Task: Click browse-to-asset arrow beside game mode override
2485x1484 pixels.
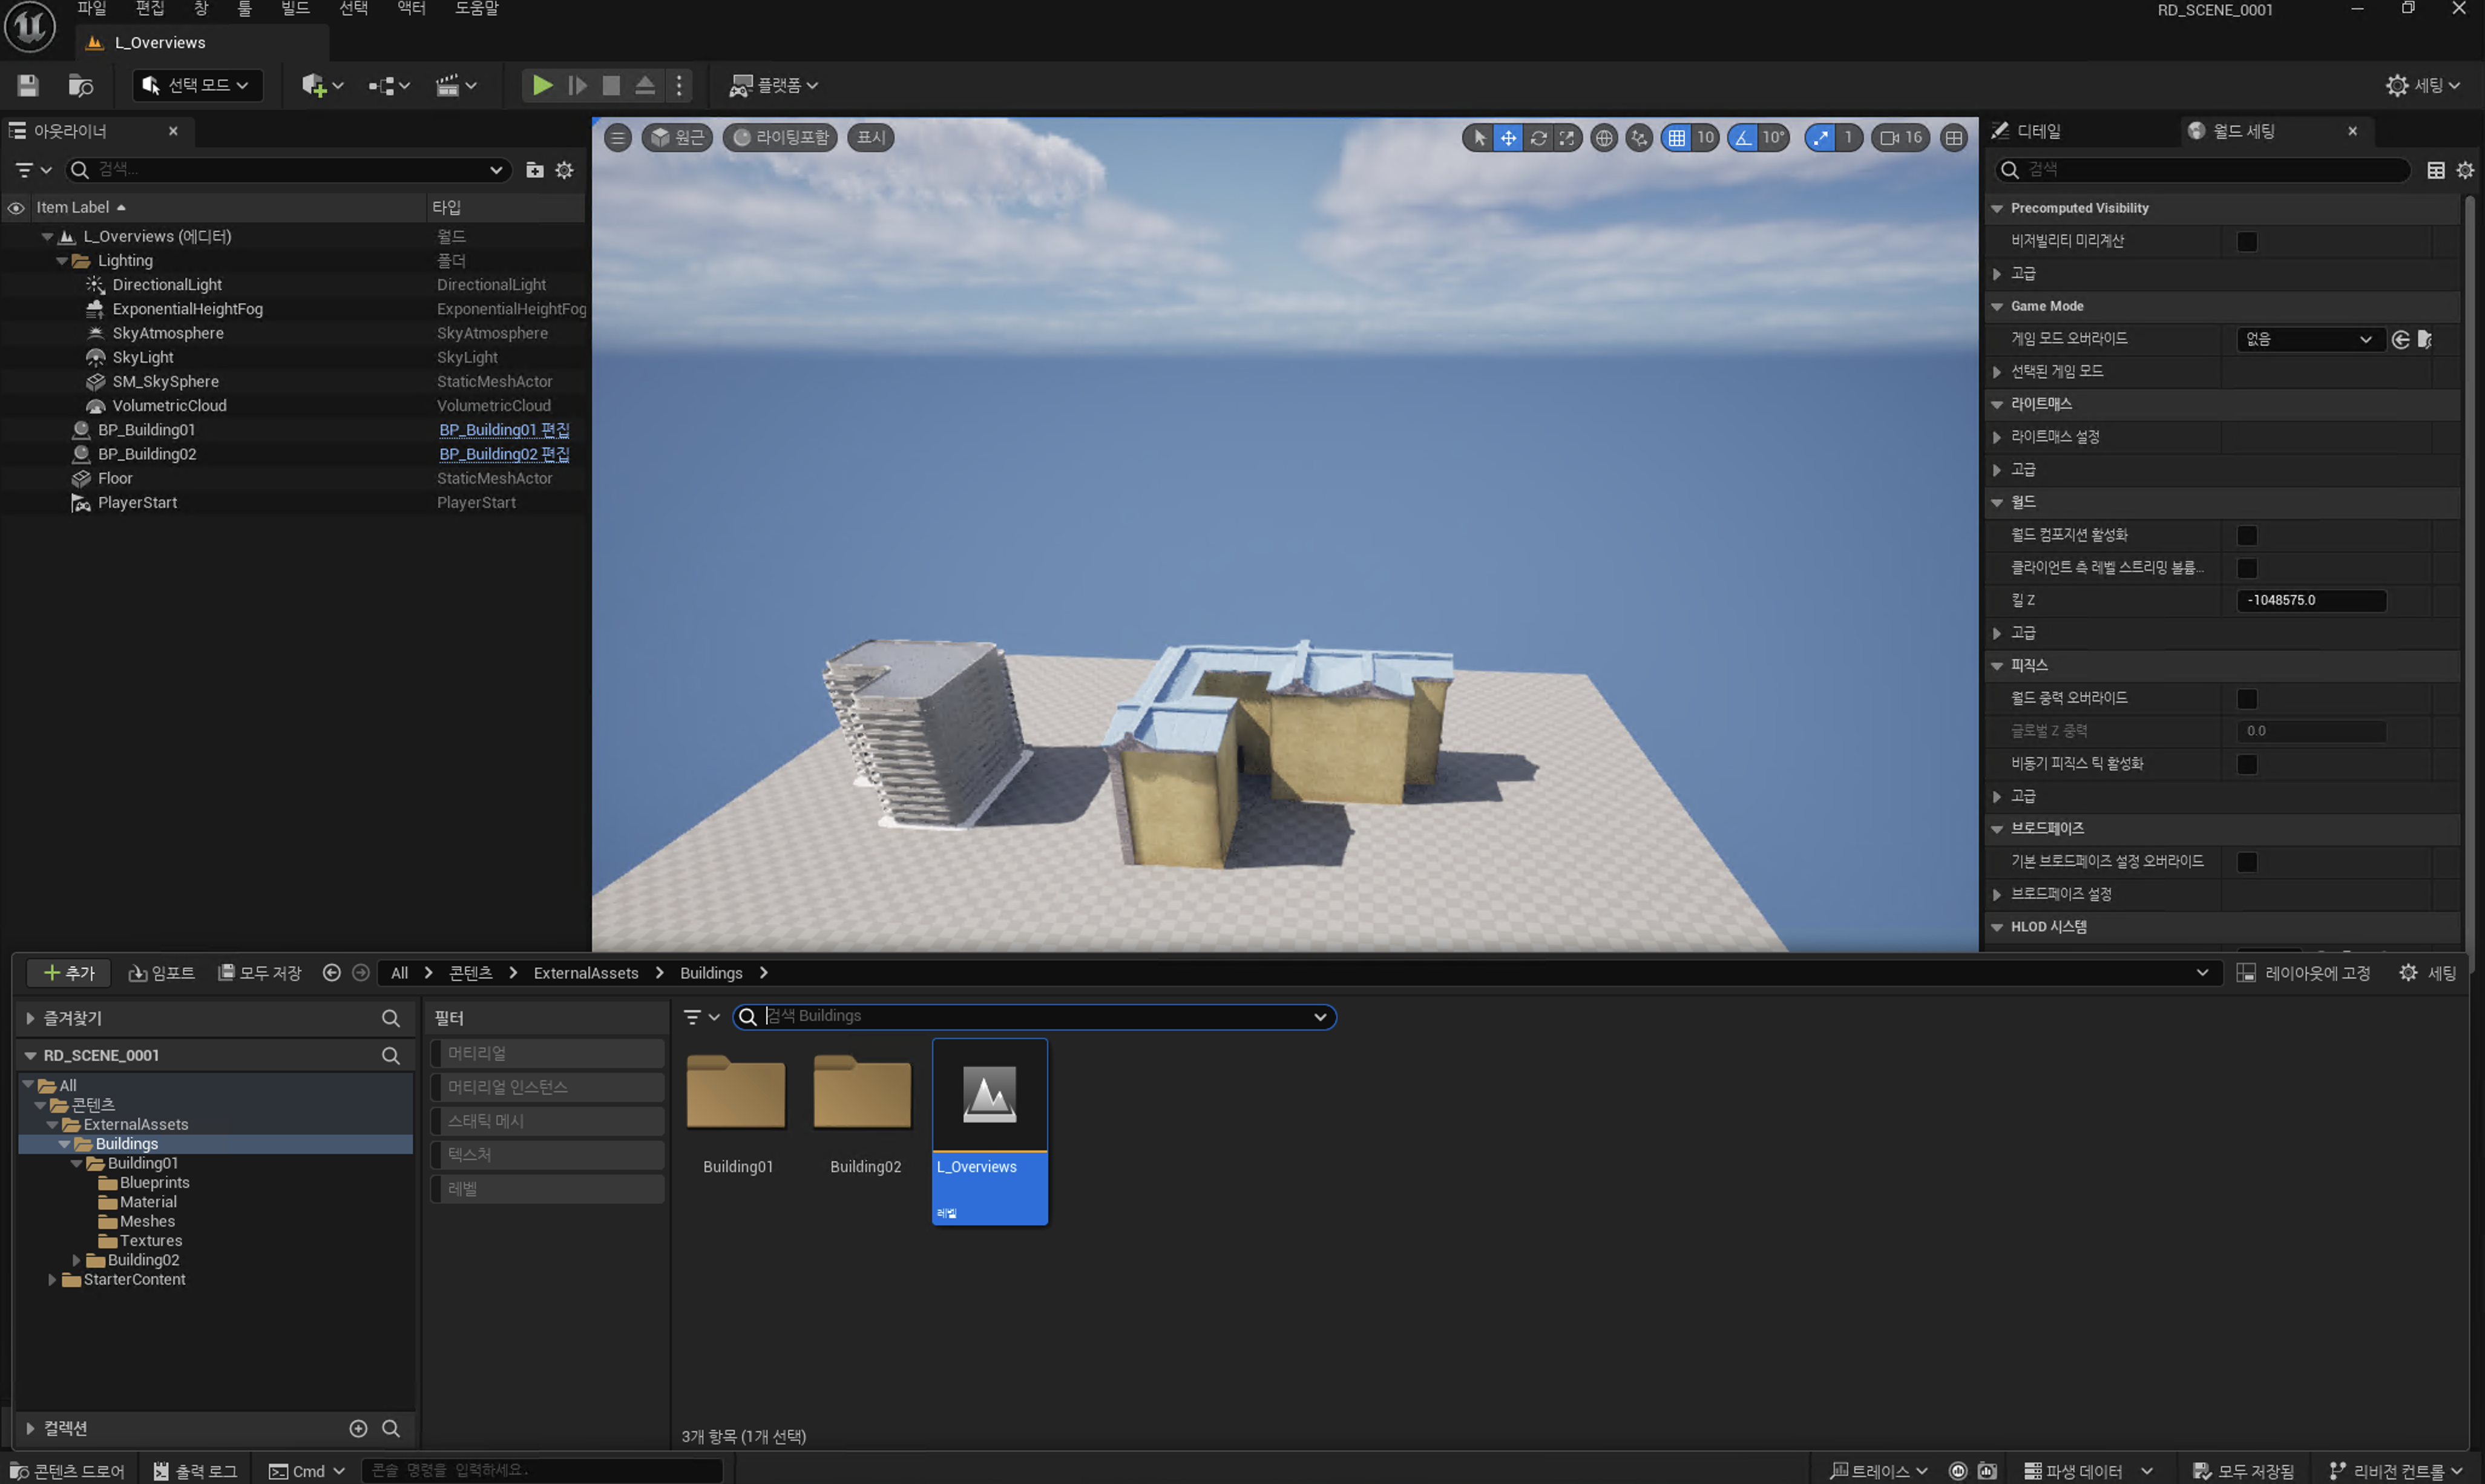Action: pos(2400,339)
